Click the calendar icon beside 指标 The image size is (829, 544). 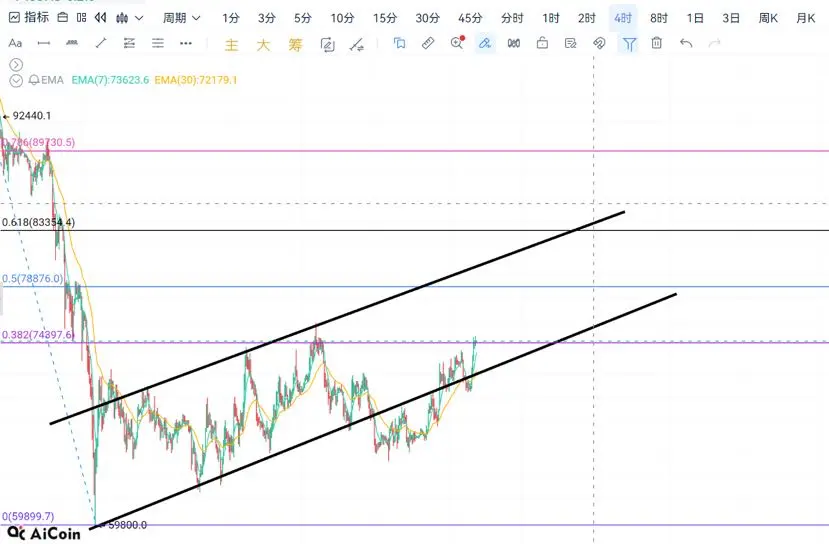pos(62,17)
